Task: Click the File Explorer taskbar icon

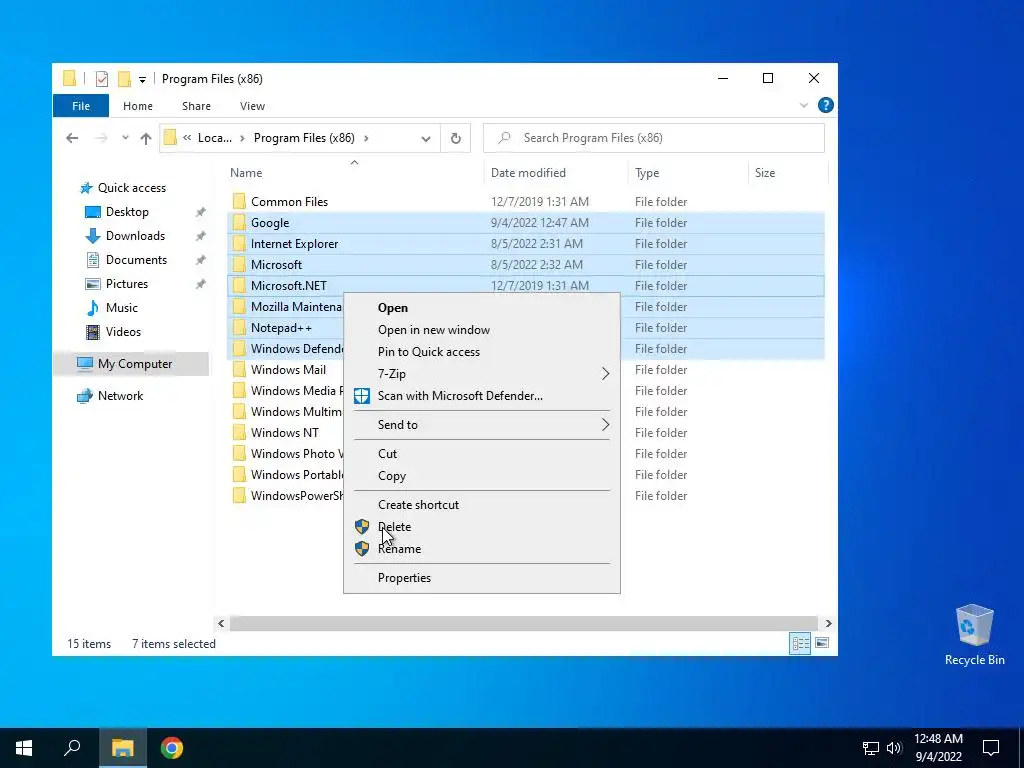Action: pos(123,748)
